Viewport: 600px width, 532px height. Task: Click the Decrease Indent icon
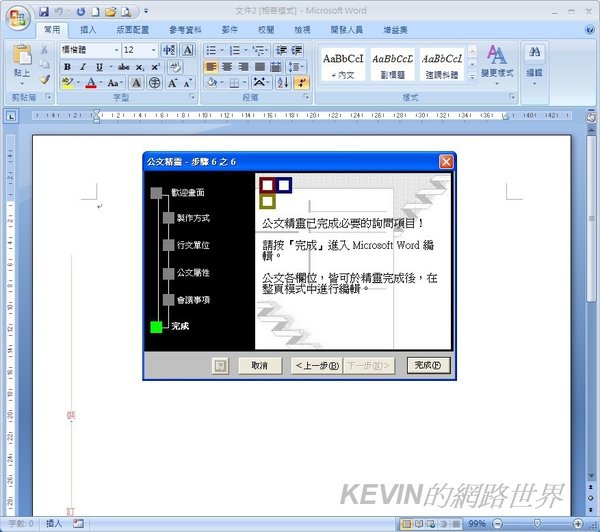coord(281,50)
